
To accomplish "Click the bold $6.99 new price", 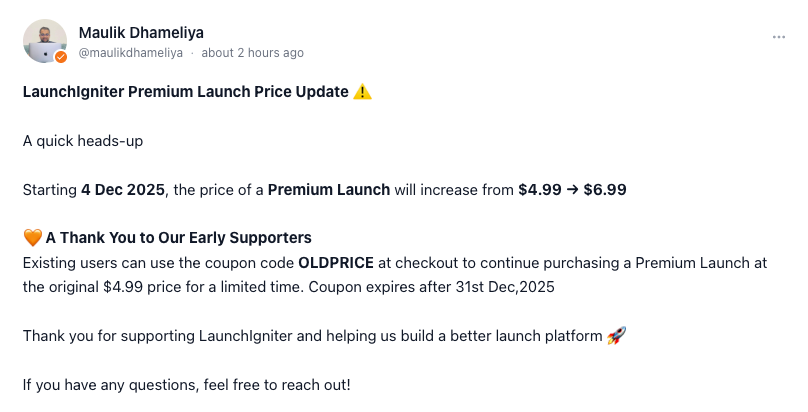I will point(605,190).
